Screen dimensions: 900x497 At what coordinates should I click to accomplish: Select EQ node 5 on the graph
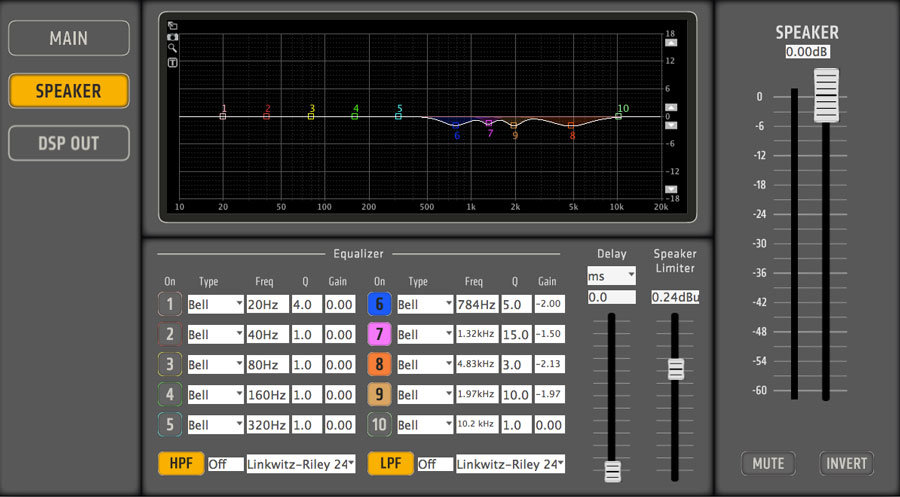click(x=398, y=117)
